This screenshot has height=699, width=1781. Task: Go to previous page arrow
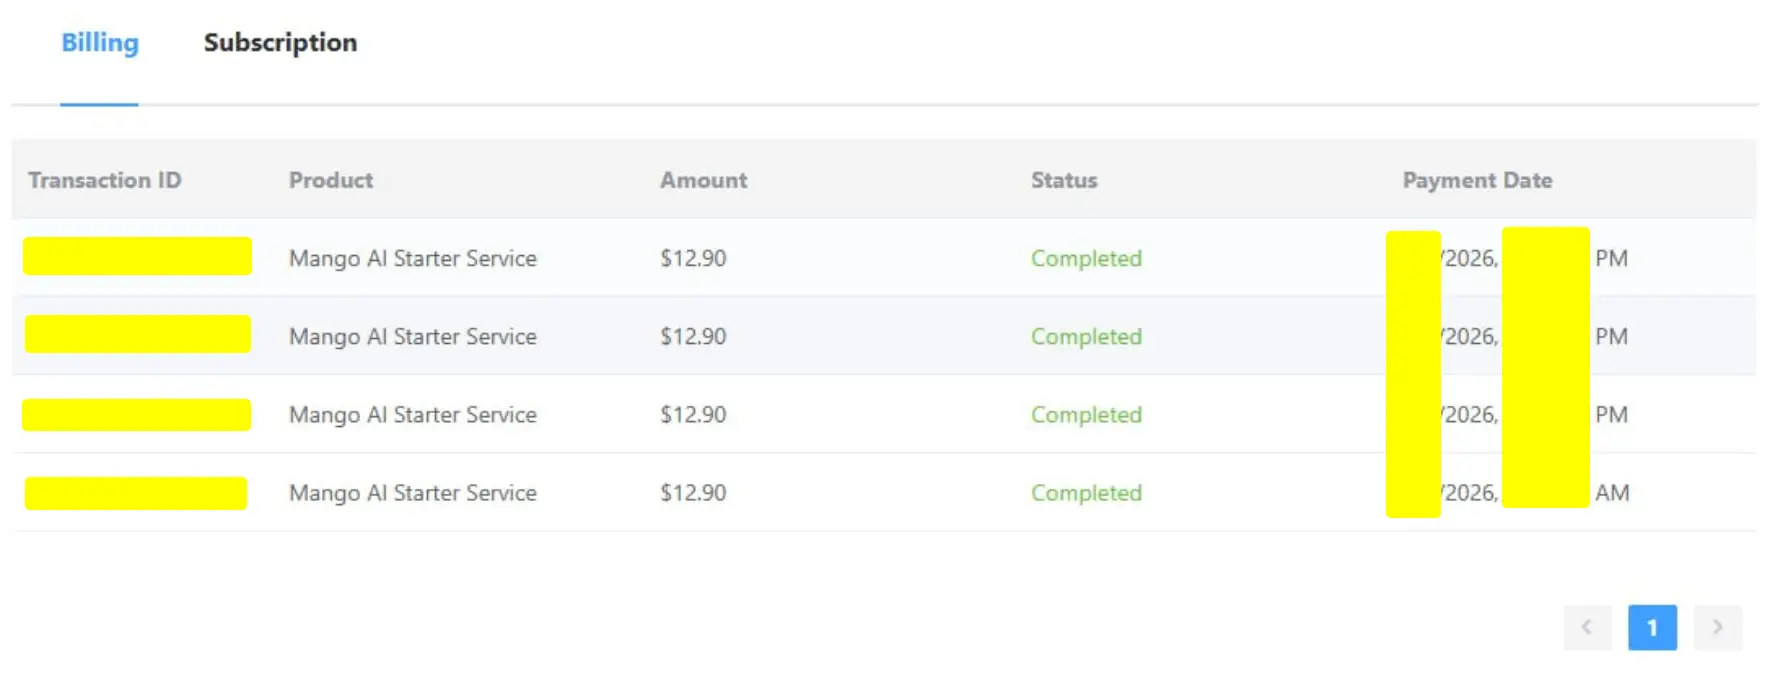(1587, 627)
